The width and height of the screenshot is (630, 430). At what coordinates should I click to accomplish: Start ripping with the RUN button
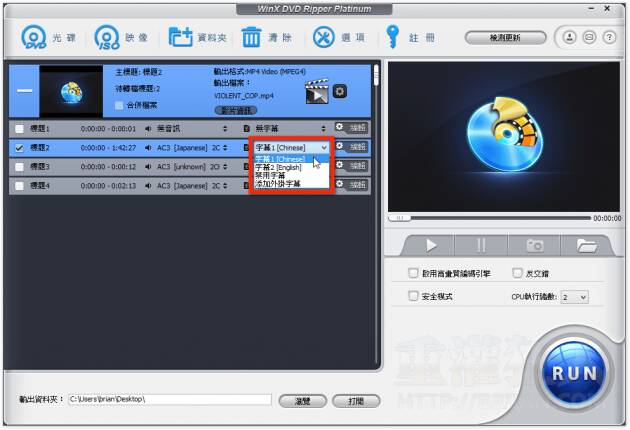574,373
